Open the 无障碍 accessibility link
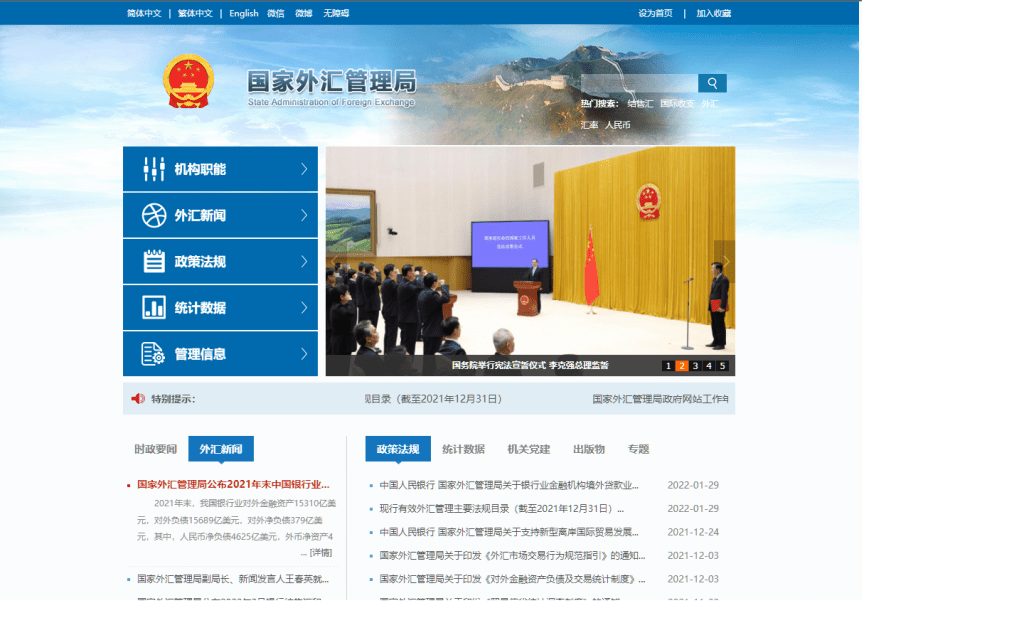 click(x=336, y=13)
